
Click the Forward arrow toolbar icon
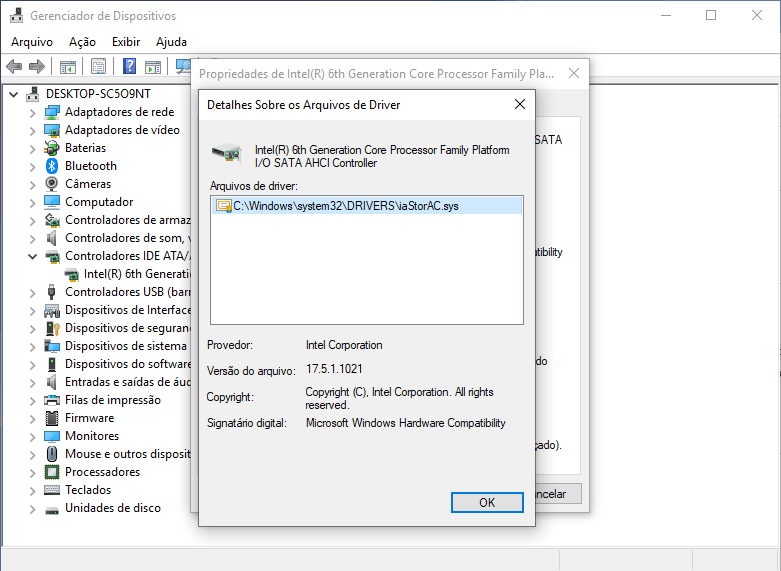click(37, 66)
